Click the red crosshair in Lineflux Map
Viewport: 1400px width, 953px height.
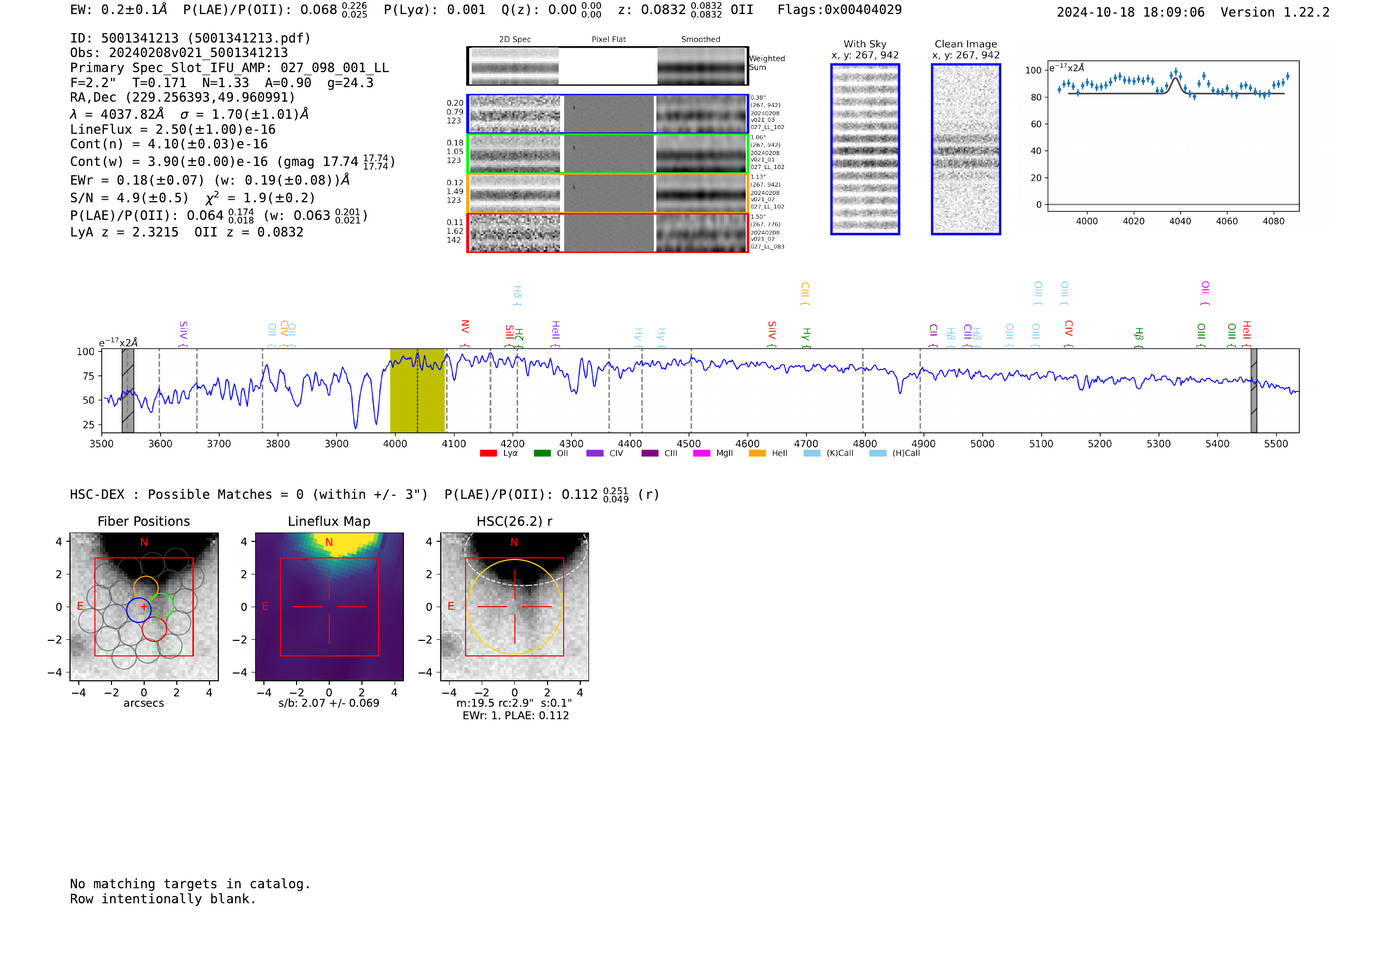pos(329,607)
